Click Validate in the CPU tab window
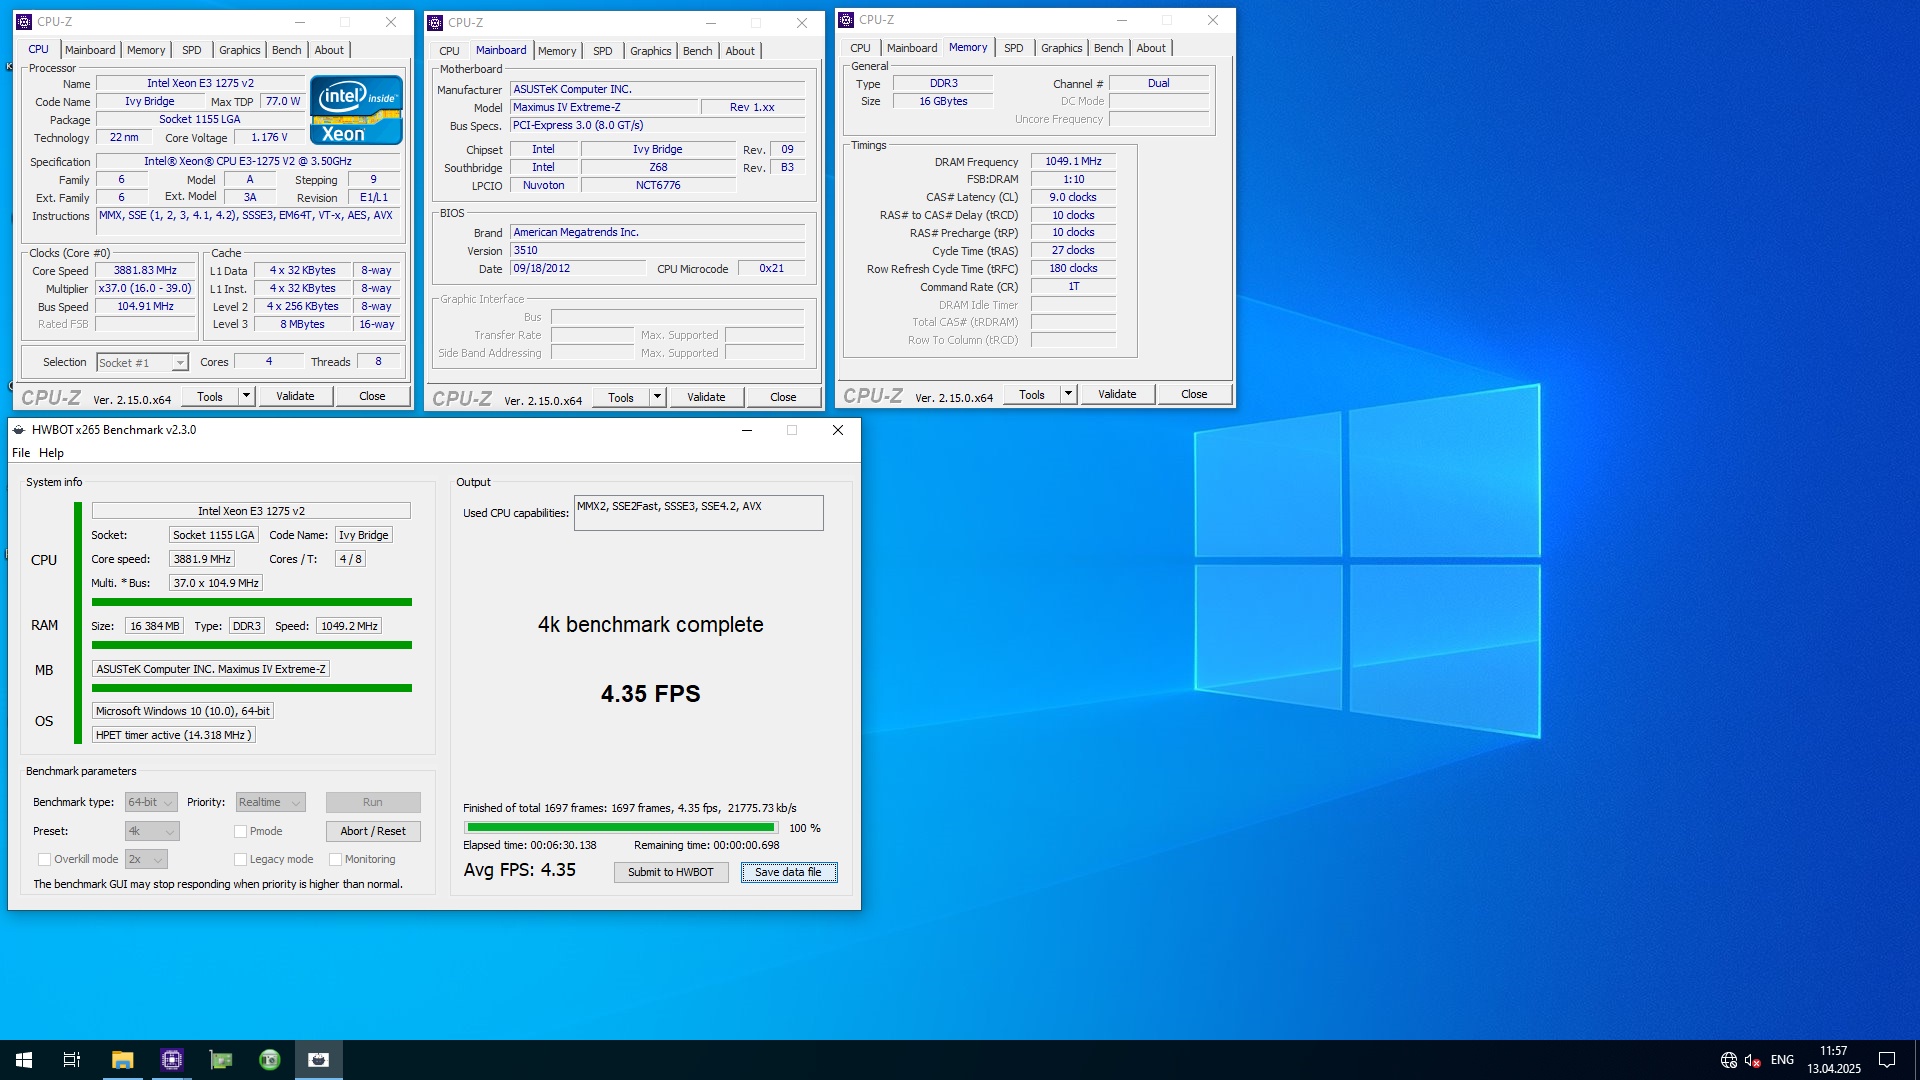This screenshot has height=1080, width=1920. coord(295,397)
